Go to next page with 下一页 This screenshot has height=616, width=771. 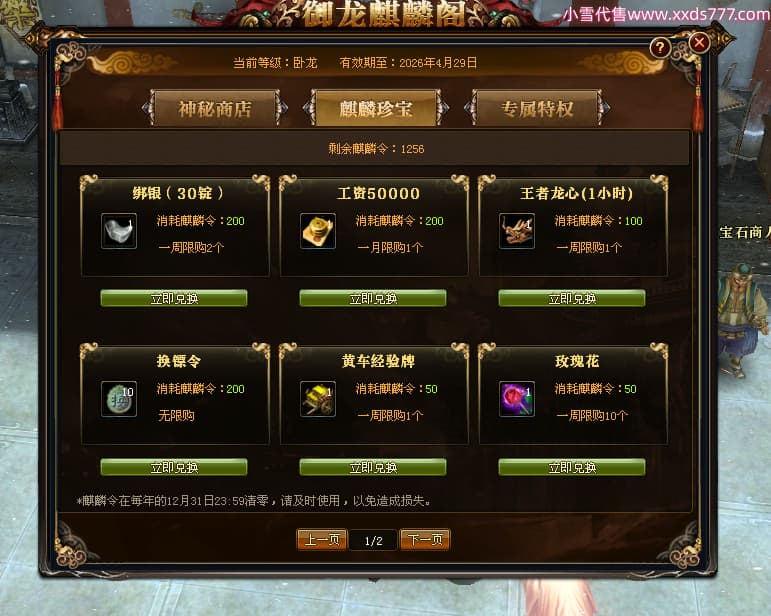coord(425,540)
